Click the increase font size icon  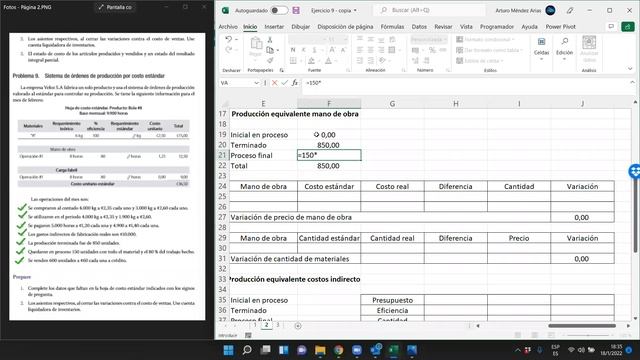(333, 50)
